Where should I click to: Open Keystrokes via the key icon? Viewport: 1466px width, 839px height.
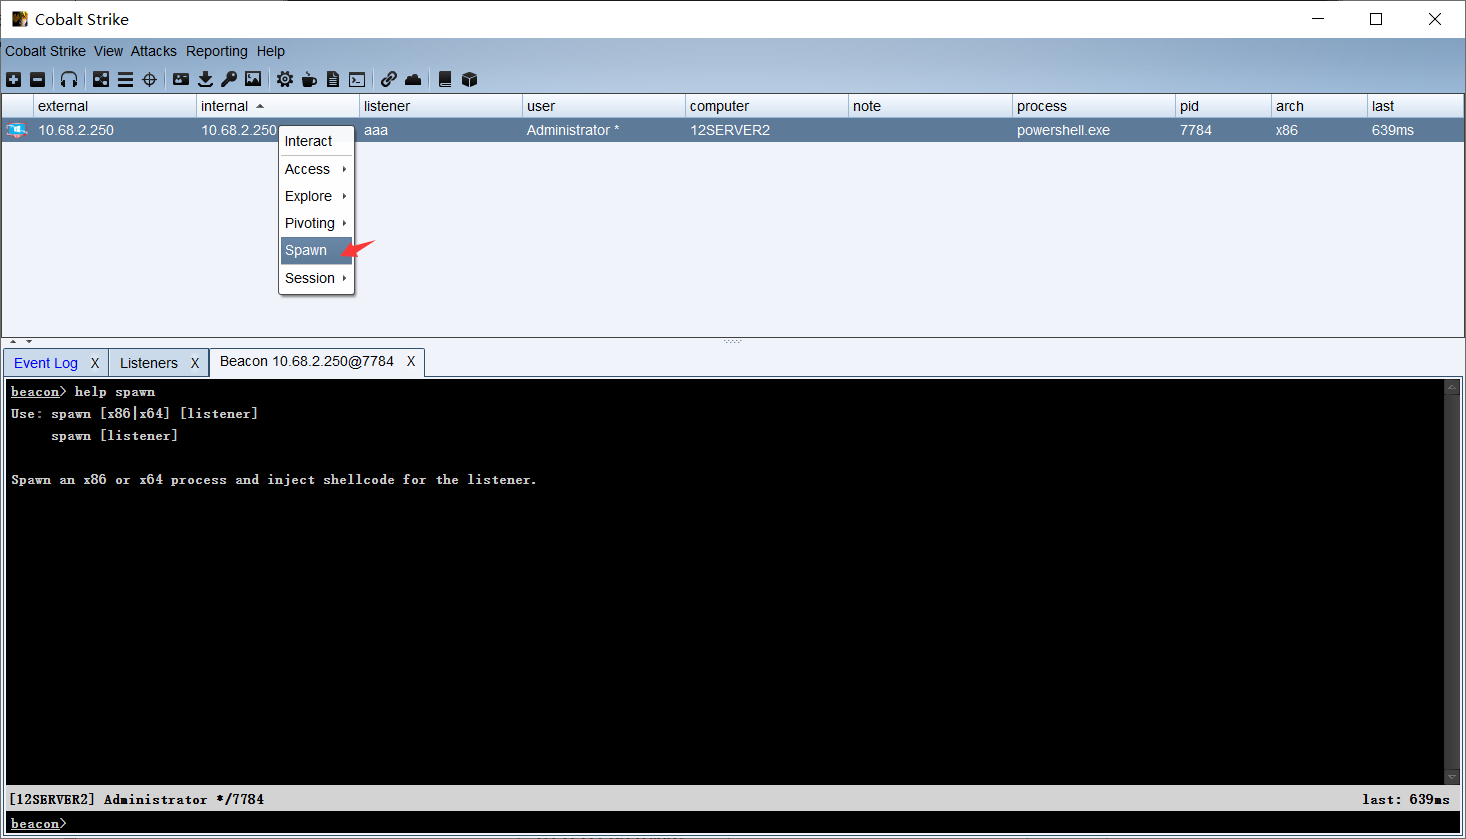coord(229,79)
